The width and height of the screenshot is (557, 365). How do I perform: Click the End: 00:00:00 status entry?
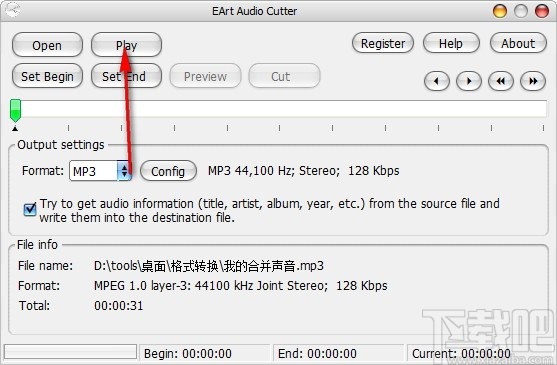317,354
